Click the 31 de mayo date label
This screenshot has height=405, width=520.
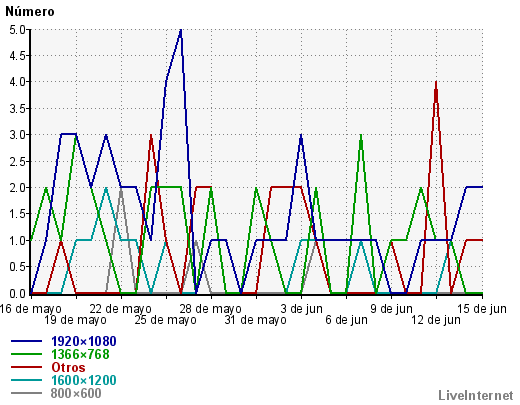256,320
